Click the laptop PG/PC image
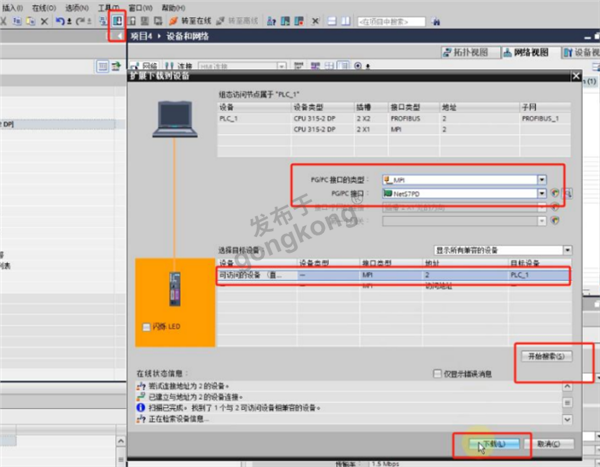 click(175, 119)
